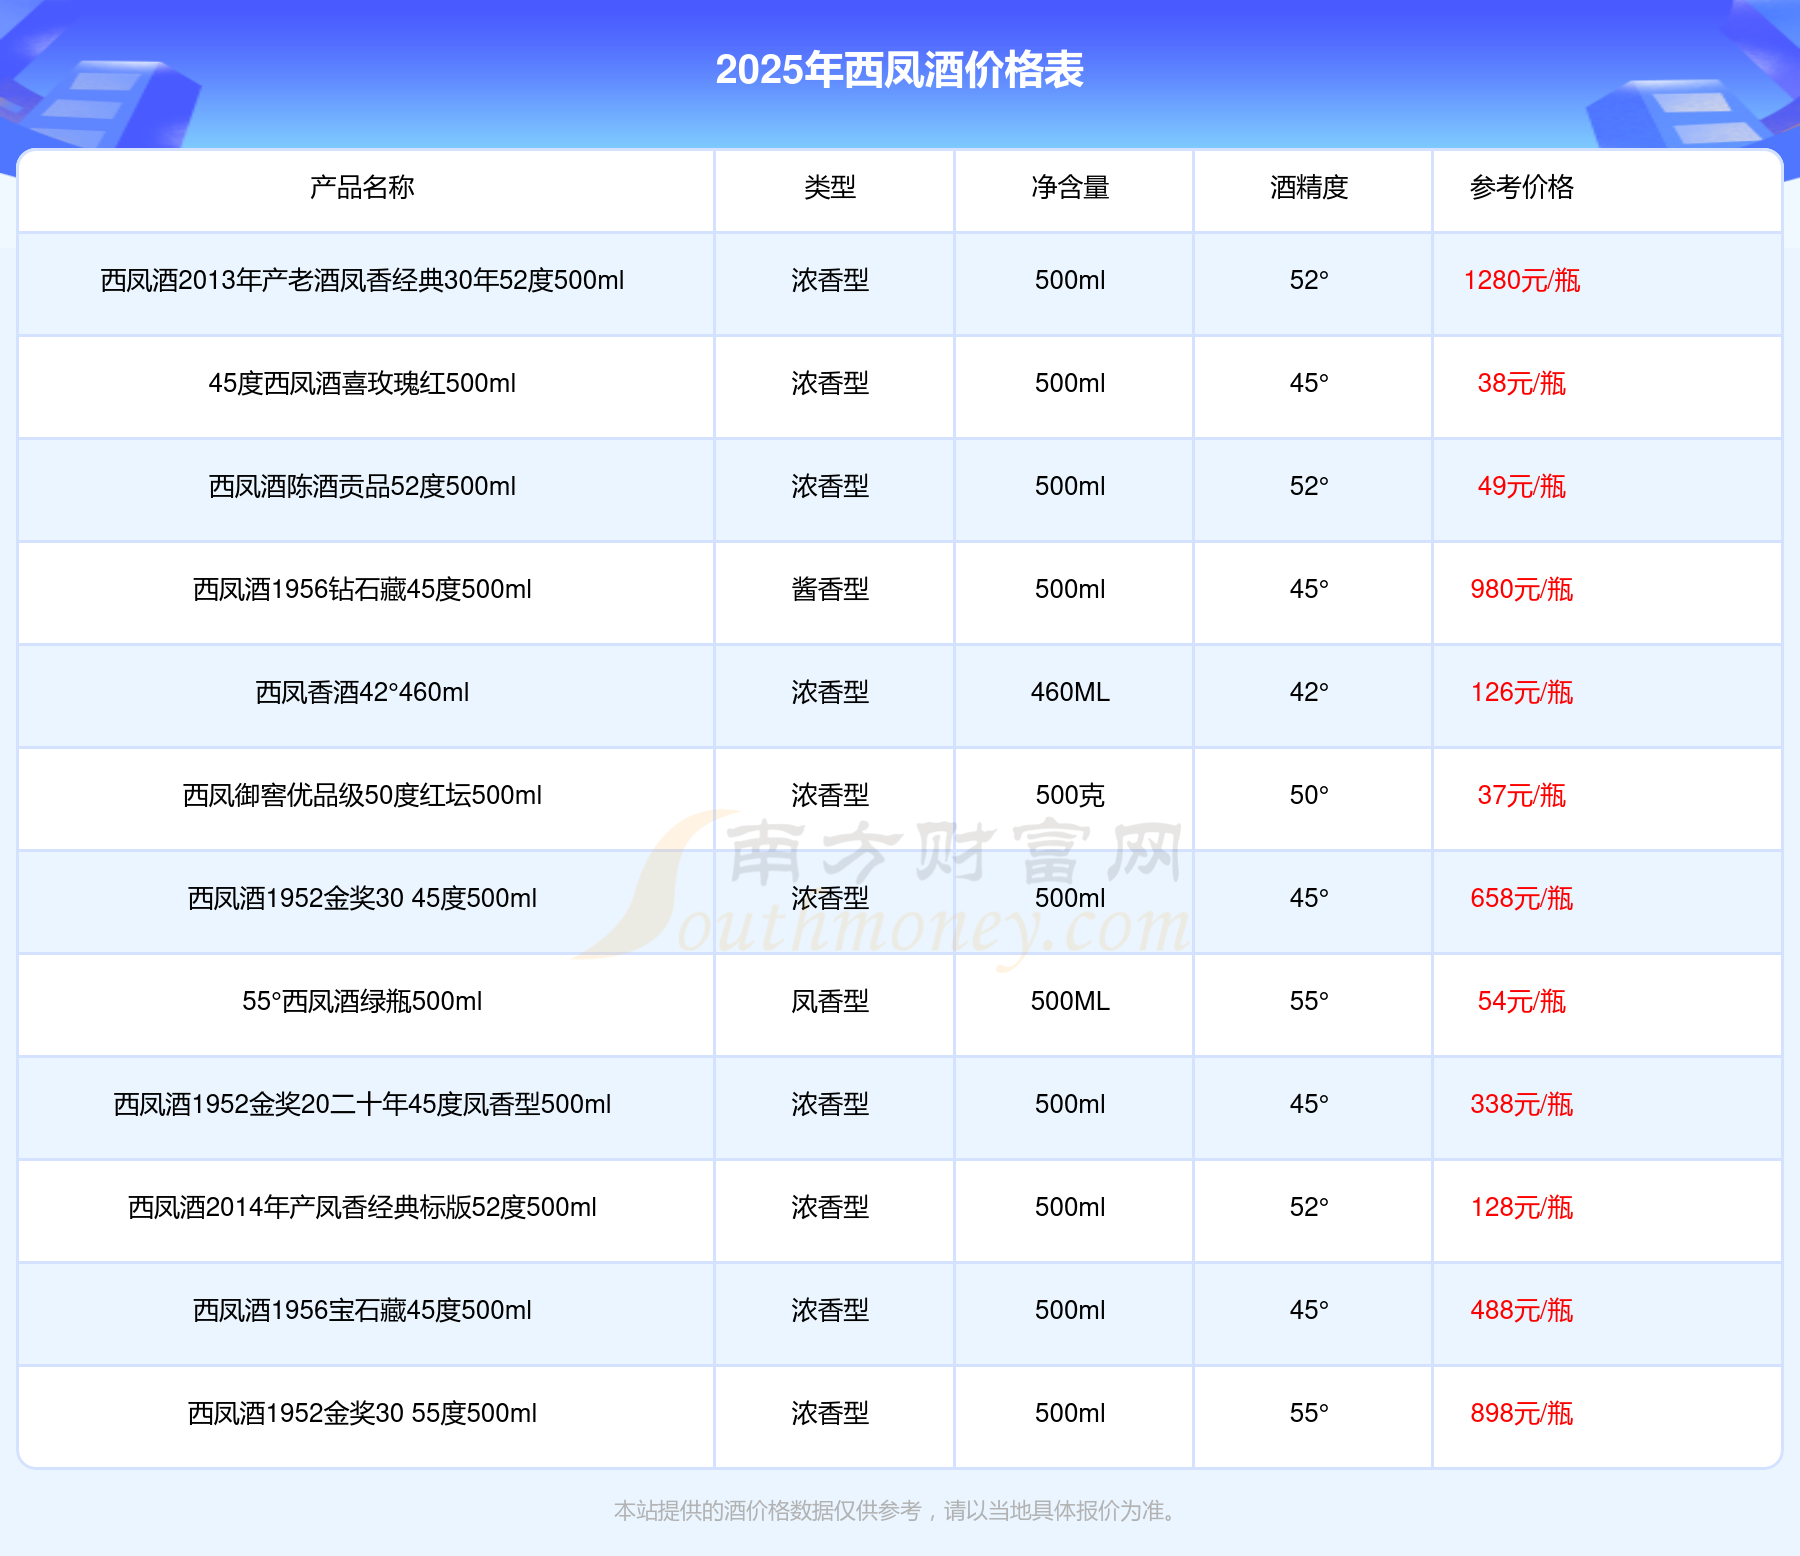Viewport: 1800px width, 1556px height.
Task: Select the 类型 column header
Action: coord(830,187)
